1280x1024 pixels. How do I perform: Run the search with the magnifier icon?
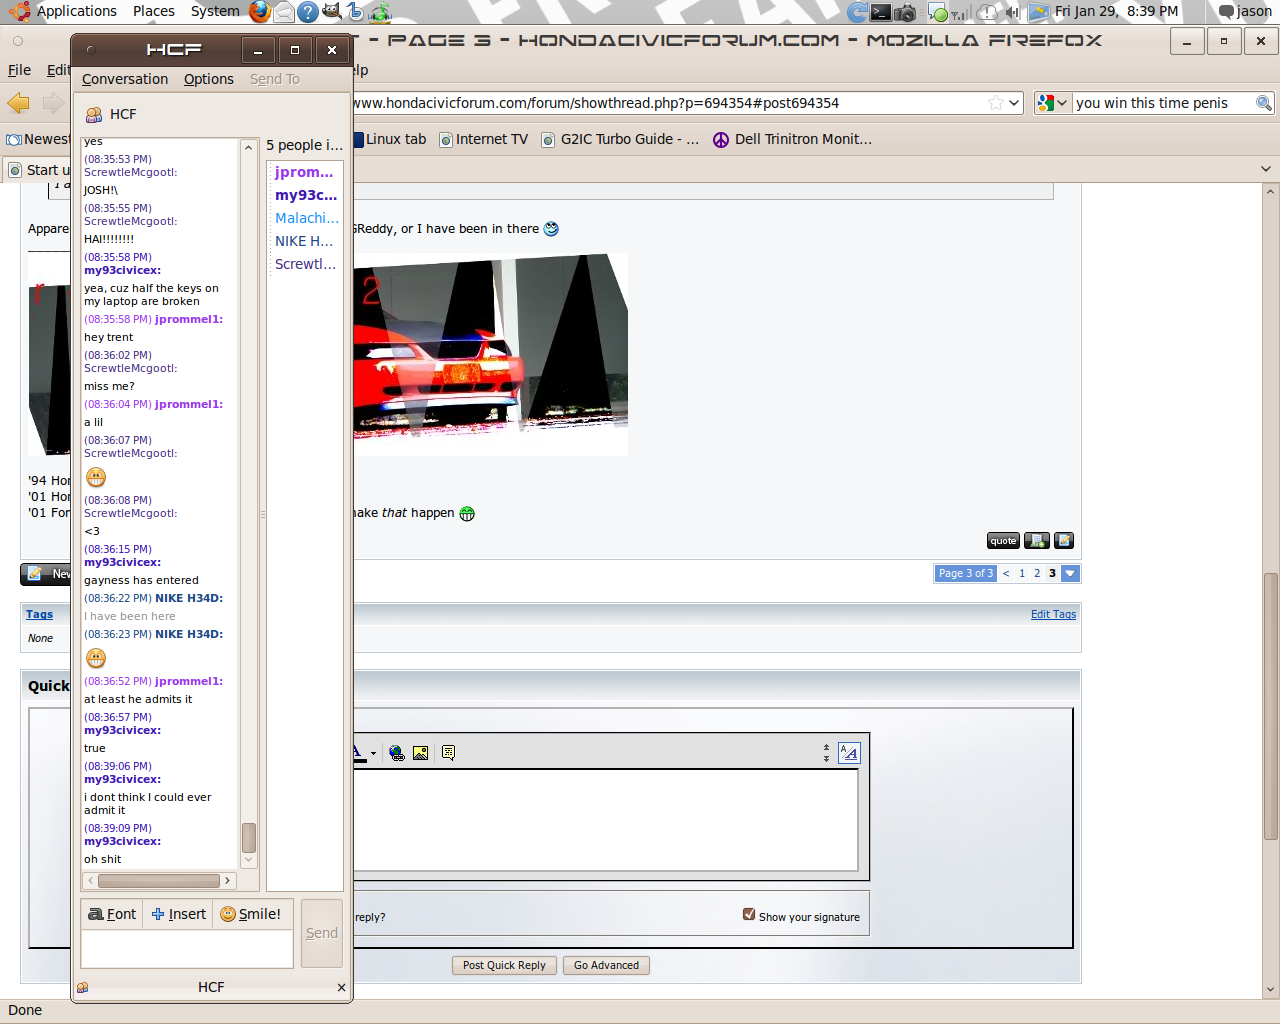tap(1264, 103)
